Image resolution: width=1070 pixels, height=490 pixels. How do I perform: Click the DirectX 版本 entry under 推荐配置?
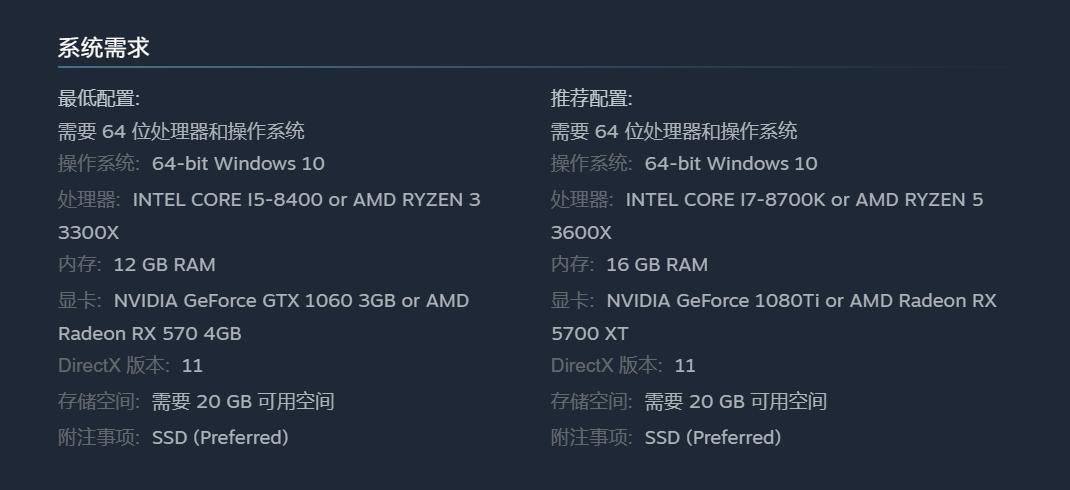[623, 366]
